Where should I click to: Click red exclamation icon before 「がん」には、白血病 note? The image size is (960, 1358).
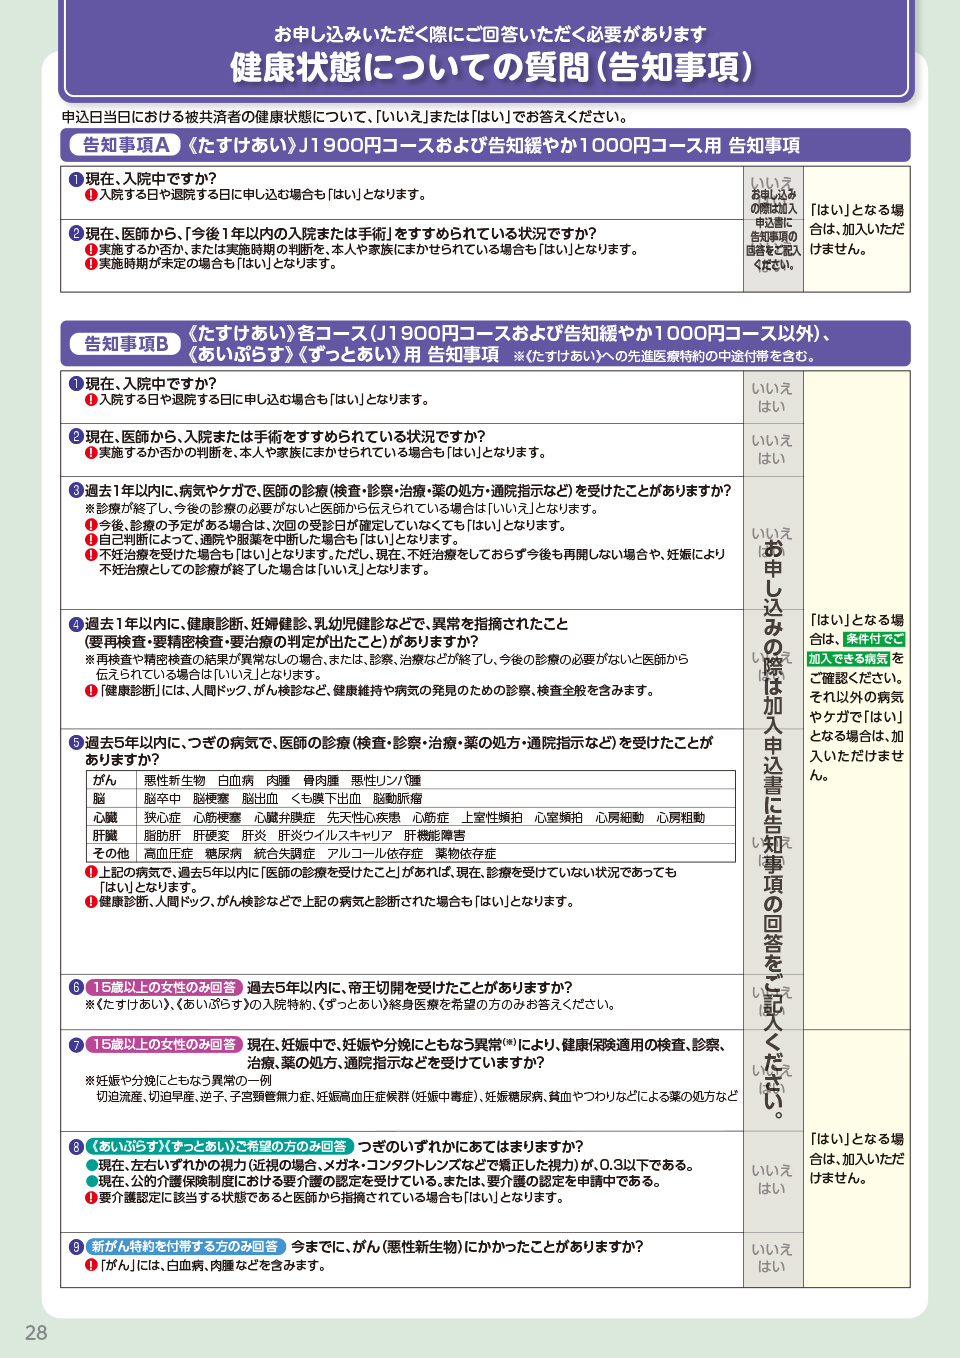pos(91,1265)
